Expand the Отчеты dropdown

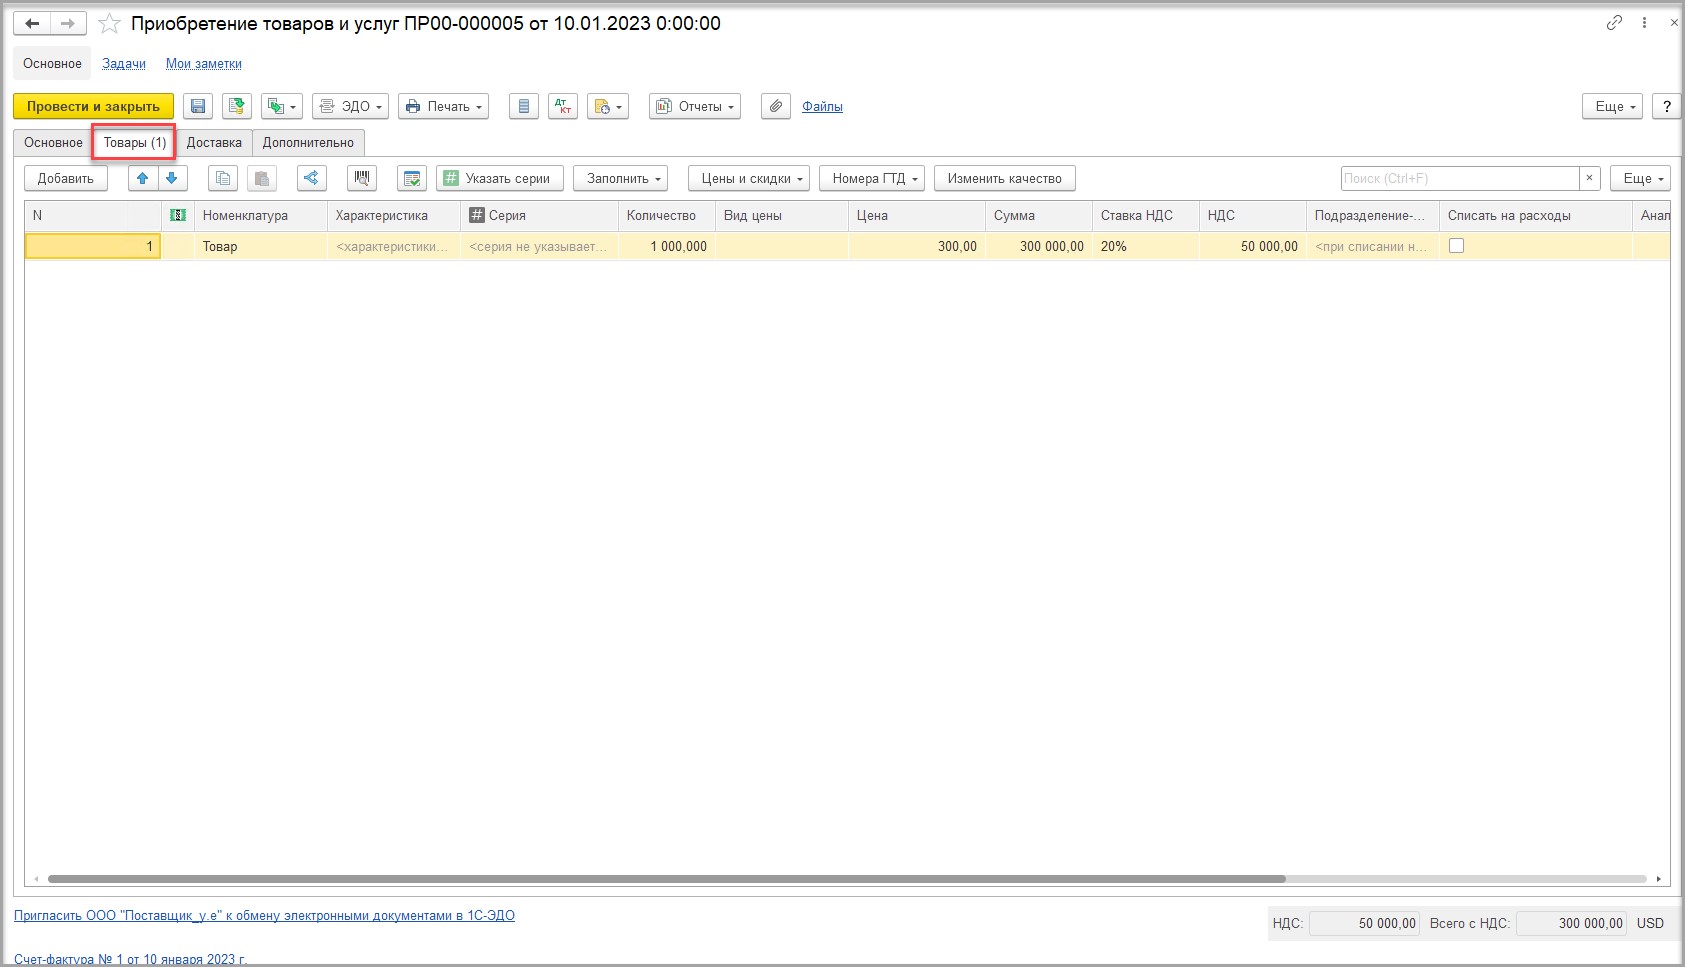pos(695,107)
